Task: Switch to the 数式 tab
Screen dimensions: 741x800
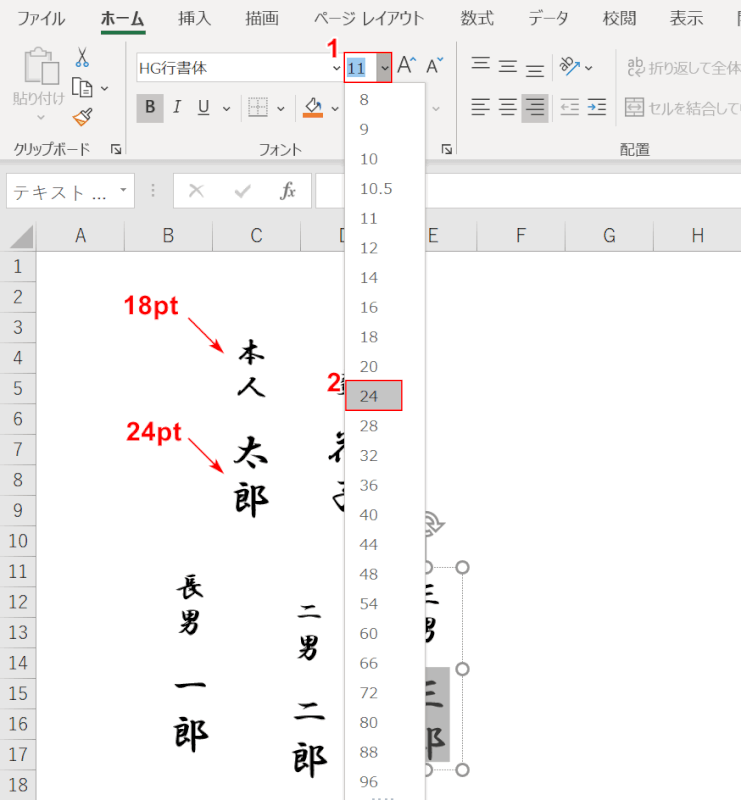Action: point(477,19)
